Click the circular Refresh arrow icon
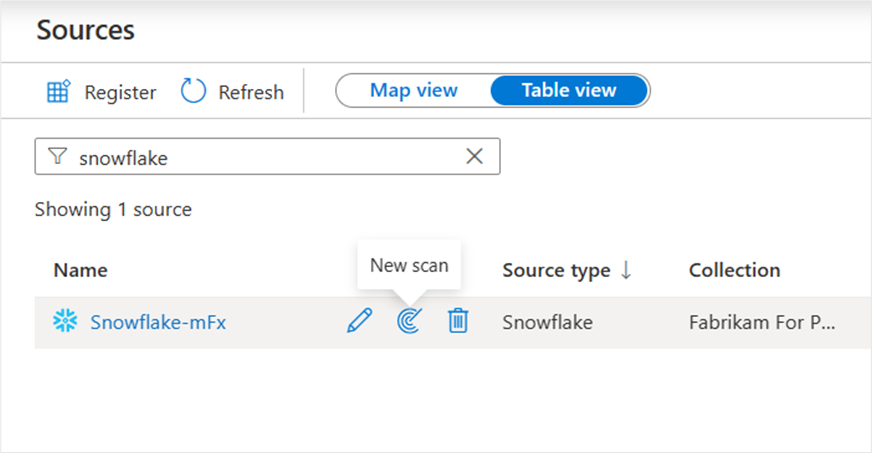This screenshot has height=453, width=872. (192, 92)
